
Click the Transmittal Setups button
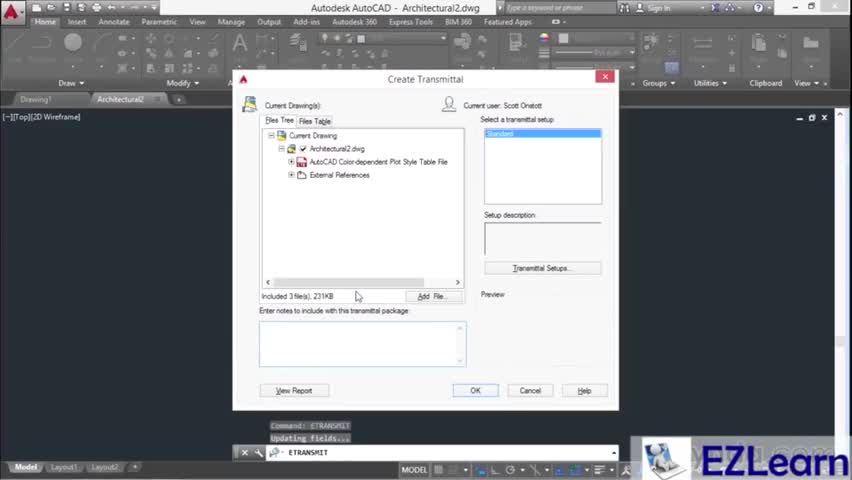click(x=542, y=268)
